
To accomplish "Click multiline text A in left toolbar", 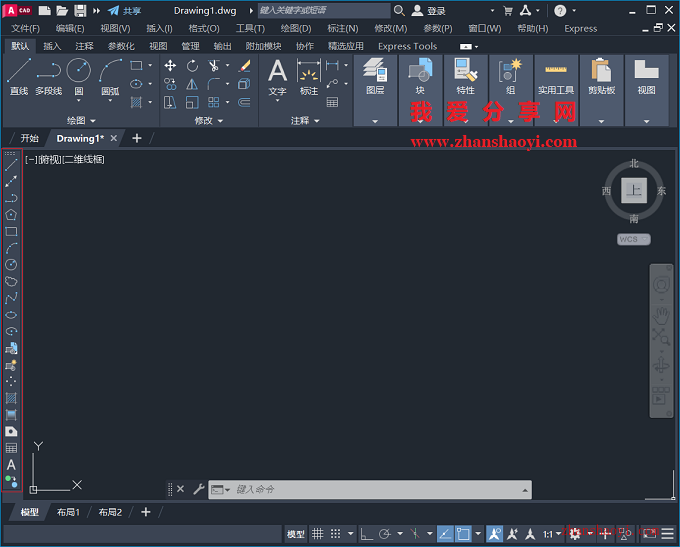I will (x=11, y=465).
